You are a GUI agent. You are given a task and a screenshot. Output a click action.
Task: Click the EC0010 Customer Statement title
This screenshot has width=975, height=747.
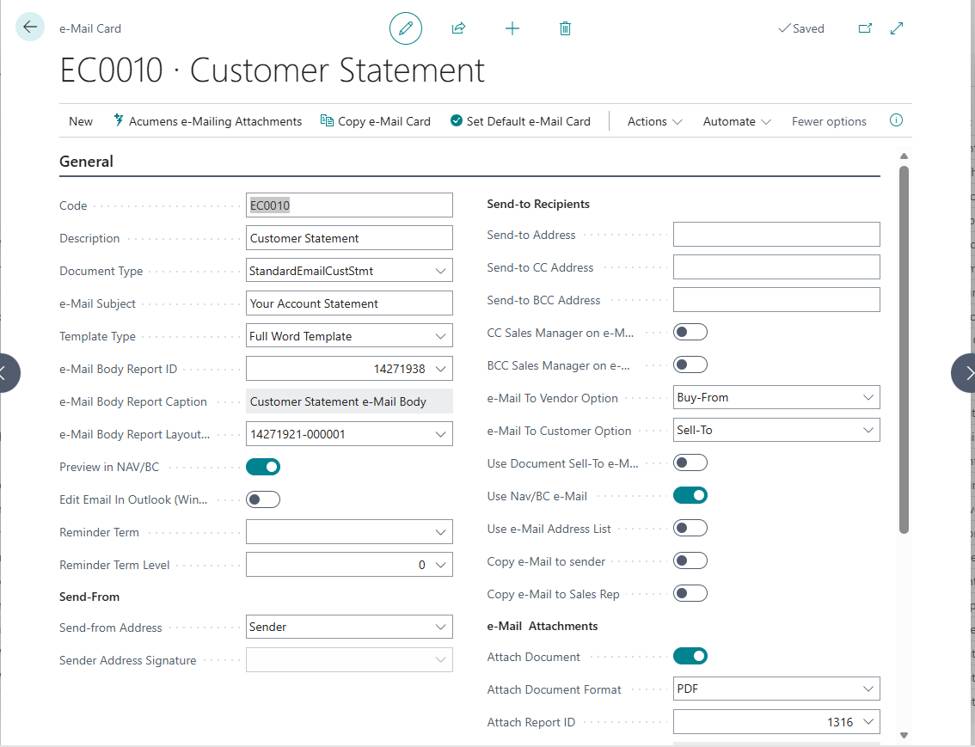coord(272,70)
